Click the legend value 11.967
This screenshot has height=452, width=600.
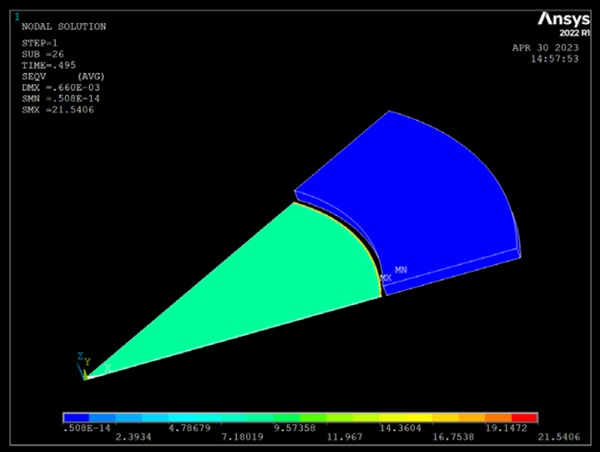point(344,437)
